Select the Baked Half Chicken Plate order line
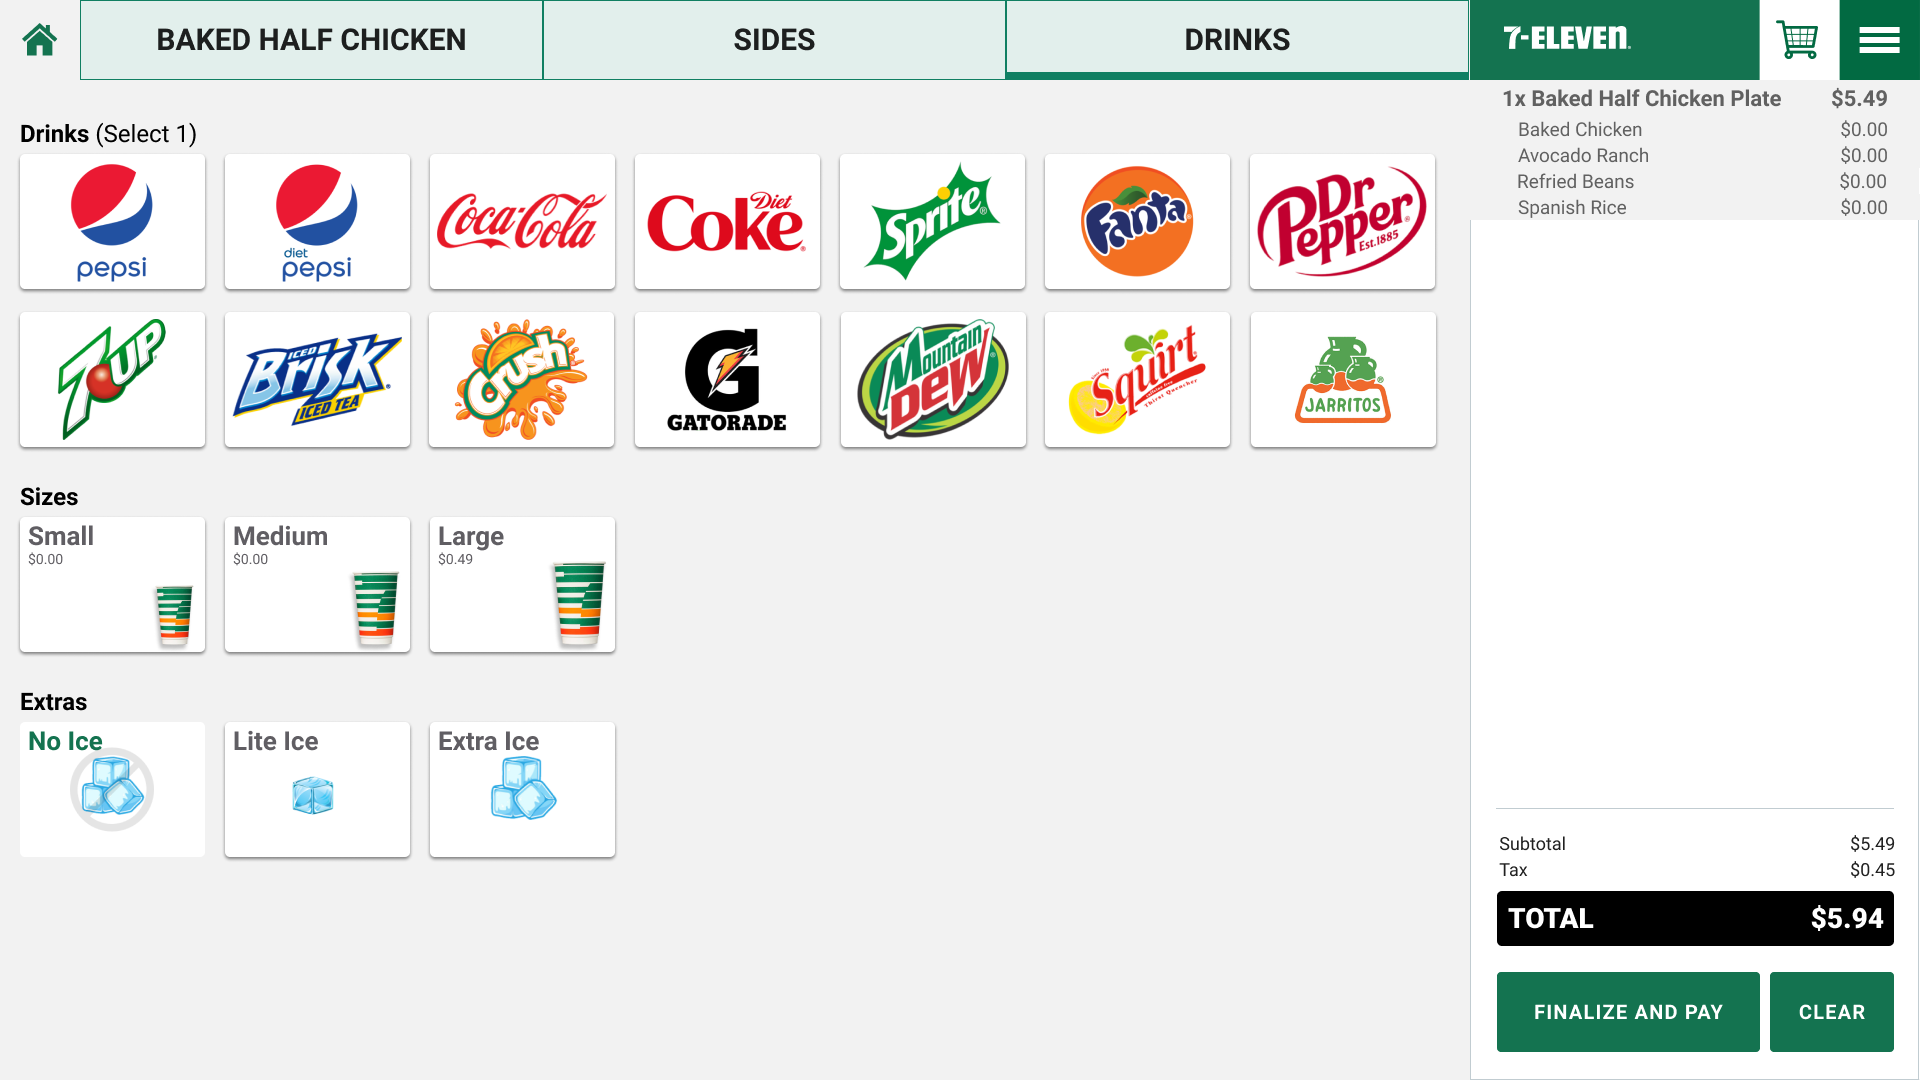 [1695, 99]
